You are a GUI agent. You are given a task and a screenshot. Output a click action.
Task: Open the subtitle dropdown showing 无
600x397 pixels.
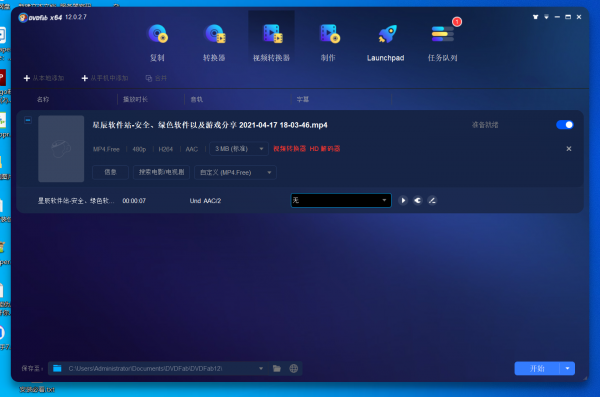tap(341, 201)
